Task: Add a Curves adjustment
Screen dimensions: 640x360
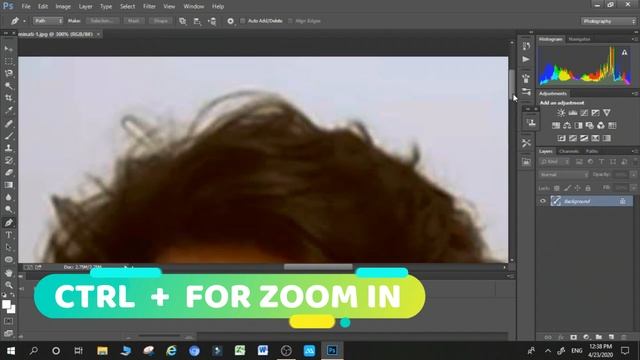Action: tap(584, 113)
